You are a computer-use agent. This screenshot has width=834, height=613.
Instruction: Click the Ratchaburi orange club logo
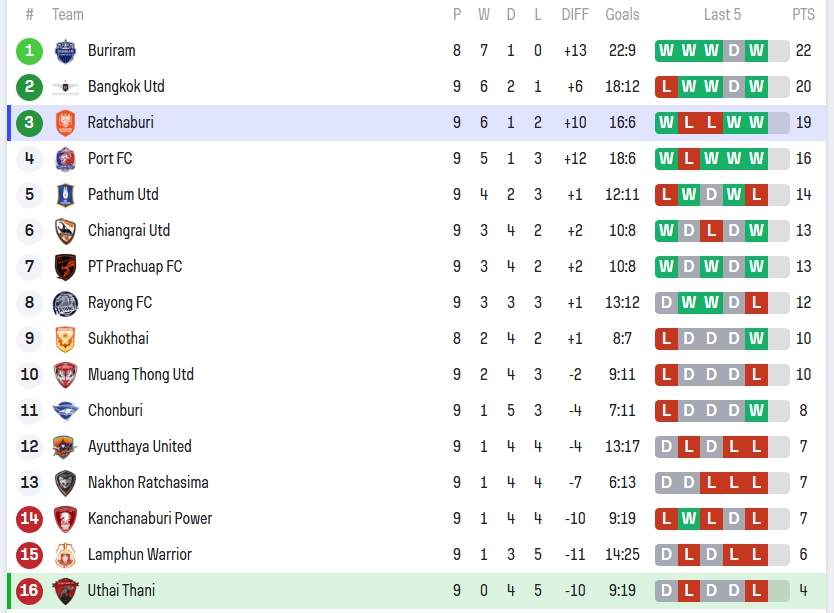click(65, 123)
